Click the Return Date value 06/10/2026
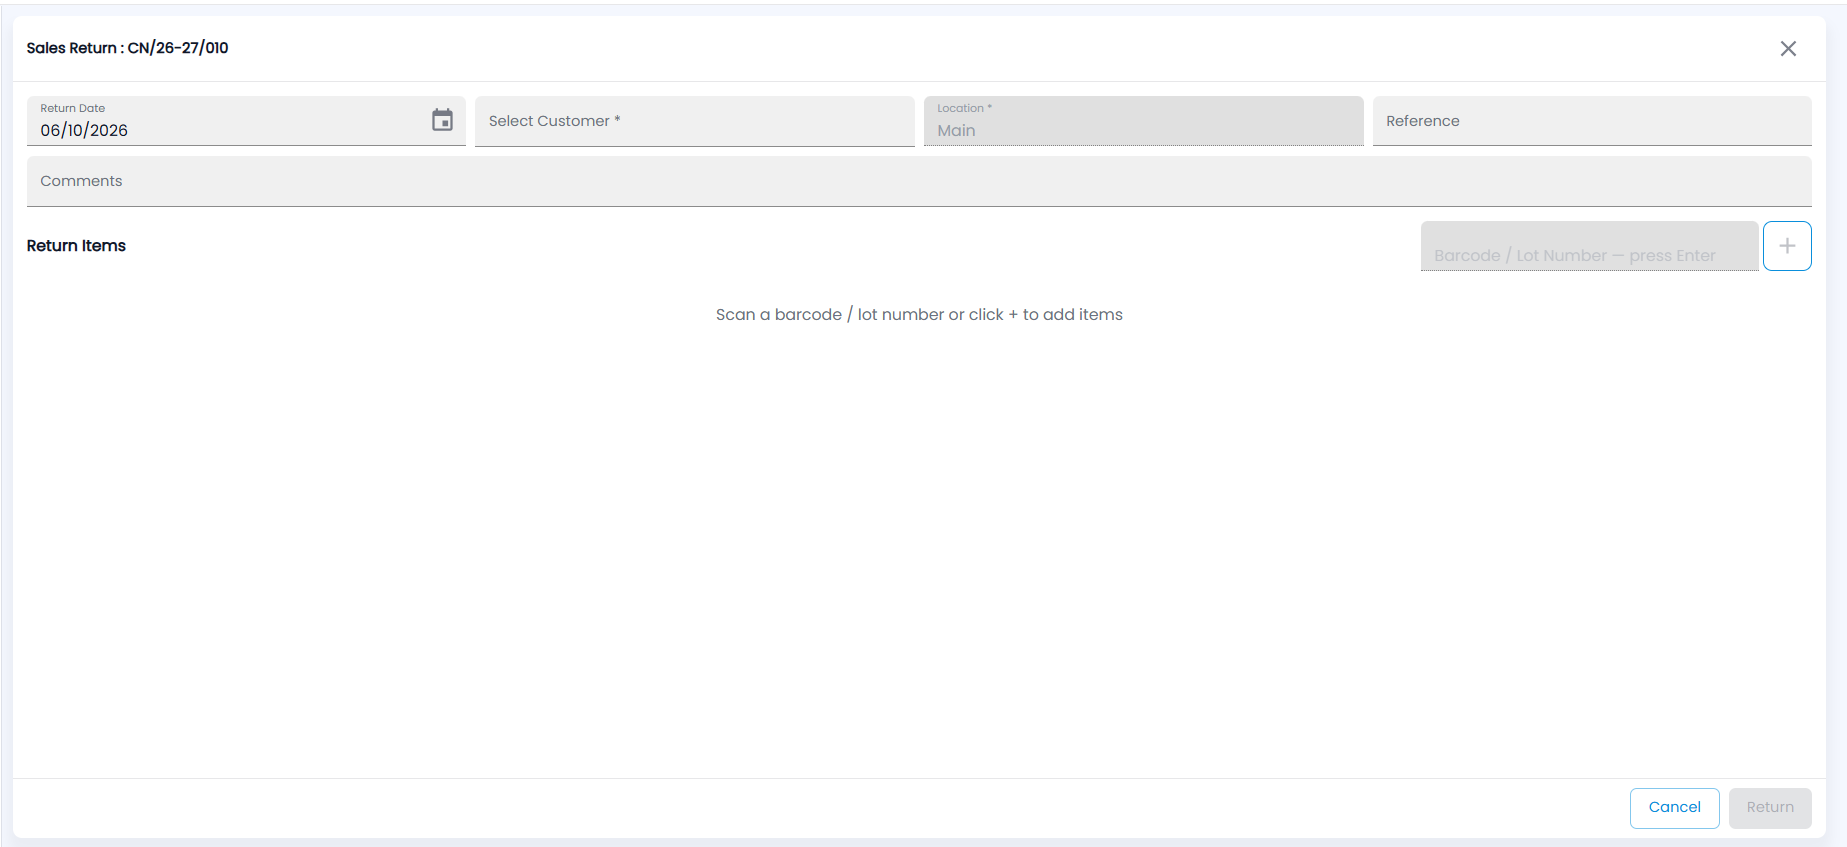This screenshot has height=847, width=1847. (84, 130)
